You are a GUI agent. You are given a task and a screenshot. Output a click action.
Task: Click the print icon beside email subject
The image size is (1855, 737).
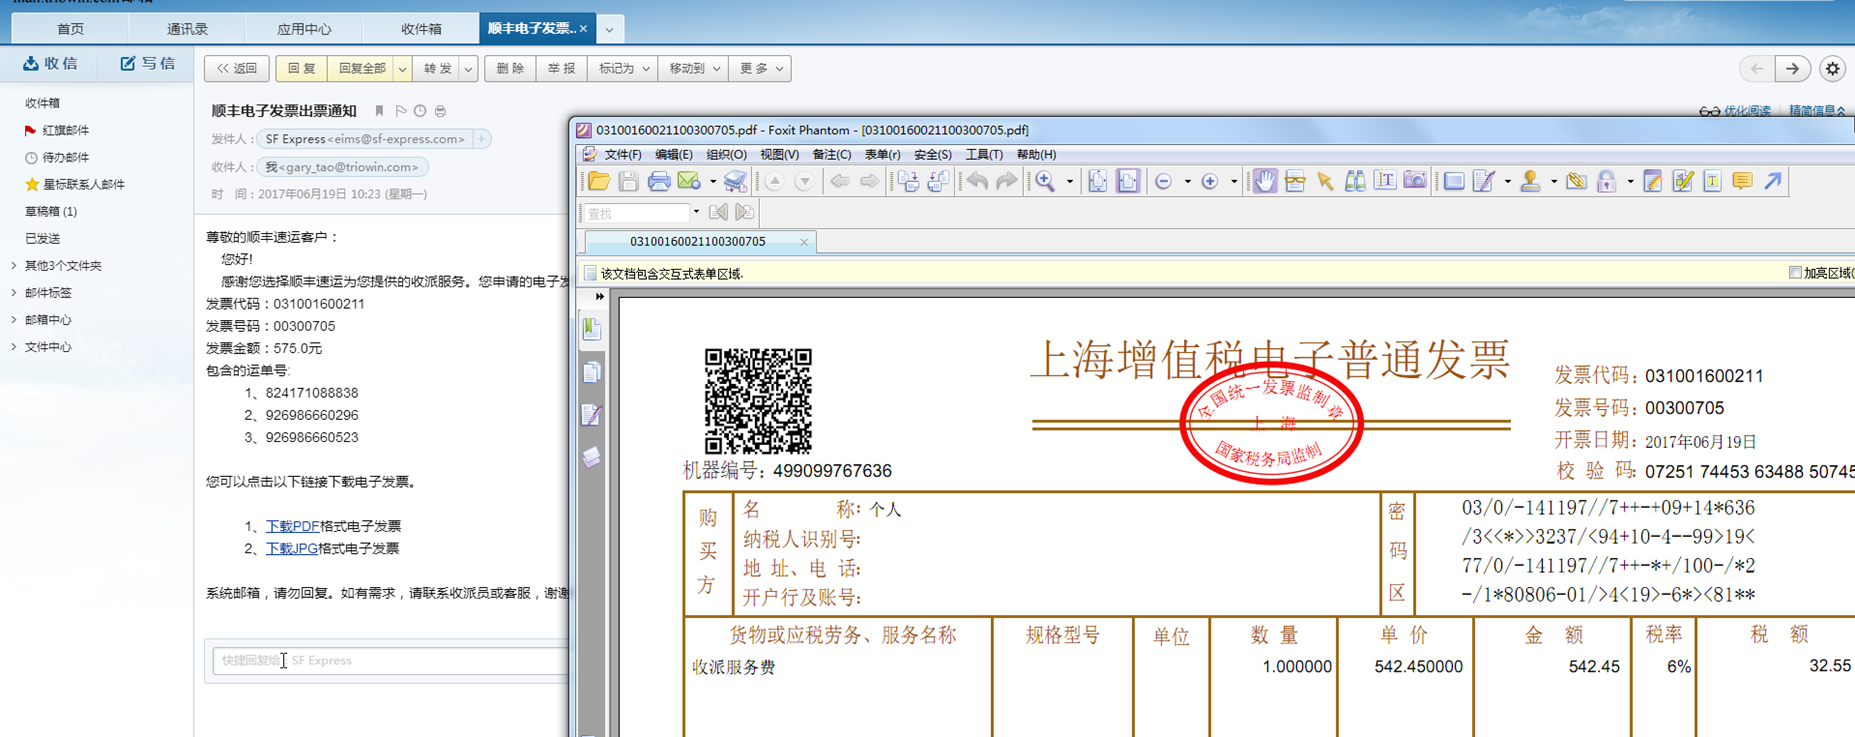440,111
